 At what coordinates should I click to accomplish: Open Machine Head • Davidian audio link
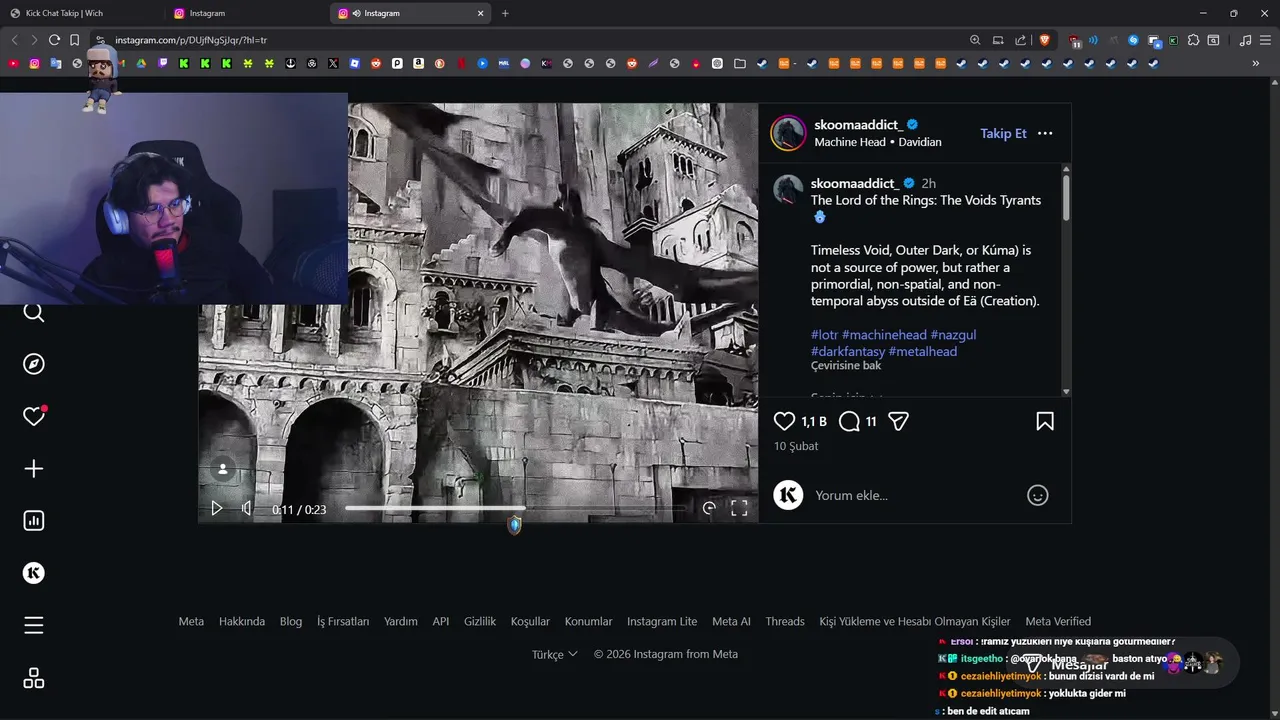point(878,142)
